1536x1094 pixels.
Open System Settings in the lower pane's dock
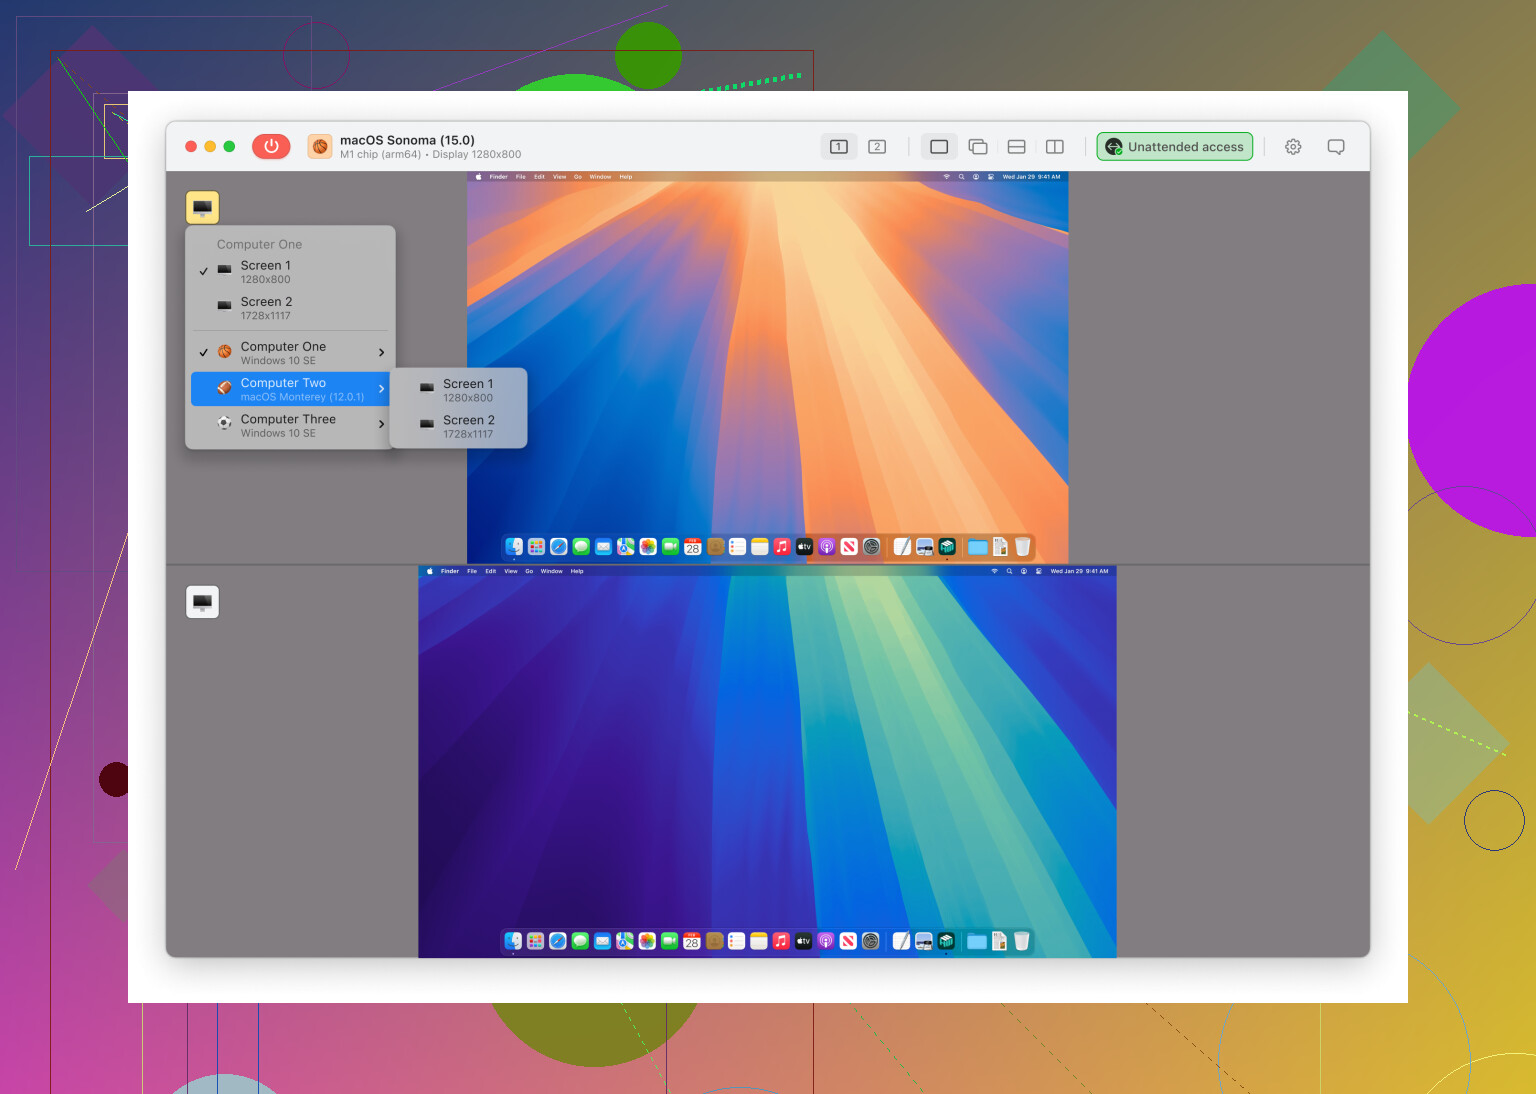pyautogui.click(x=871, y=940)
